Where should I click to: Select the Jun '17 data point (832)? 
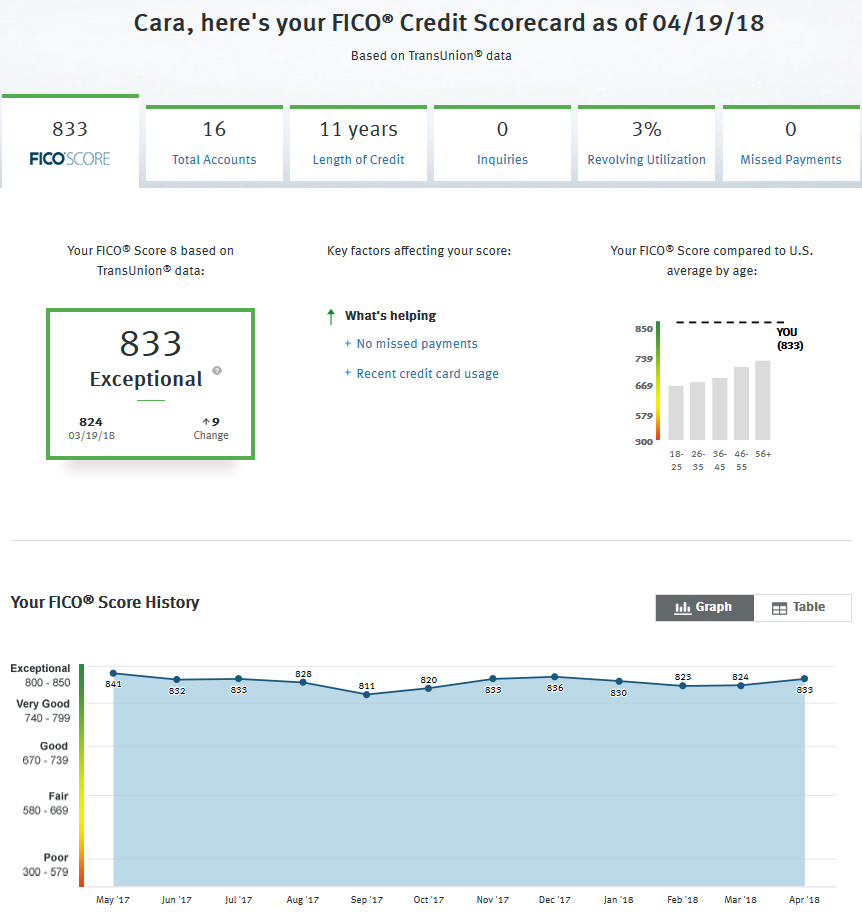click(x=177, y=680)
